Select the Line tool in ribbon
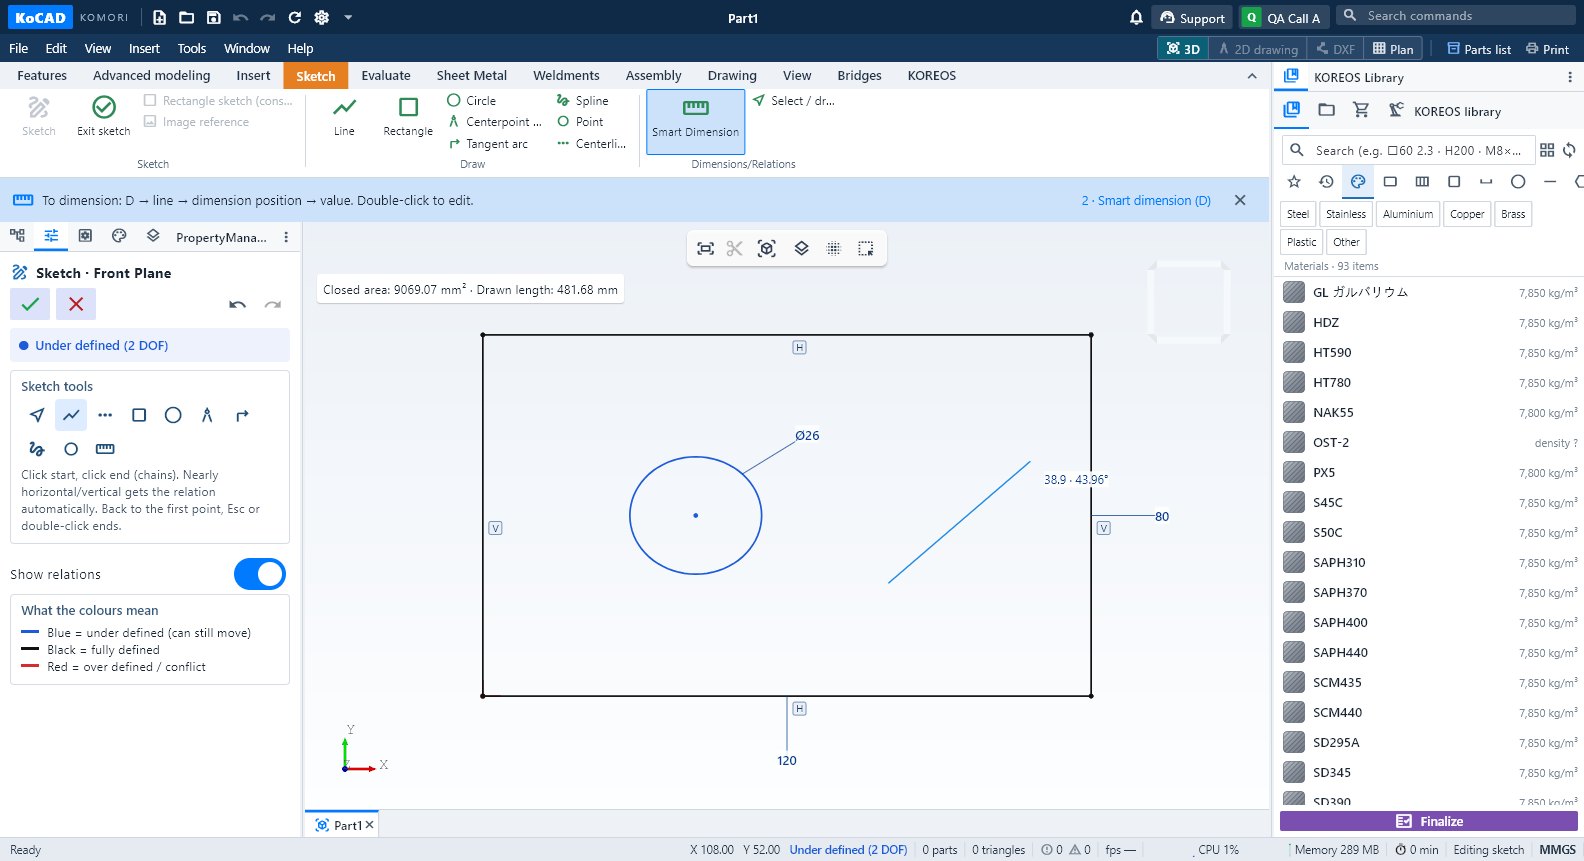Image resolution: width=1584 pixels, height=861 pixels. point(344,117)
